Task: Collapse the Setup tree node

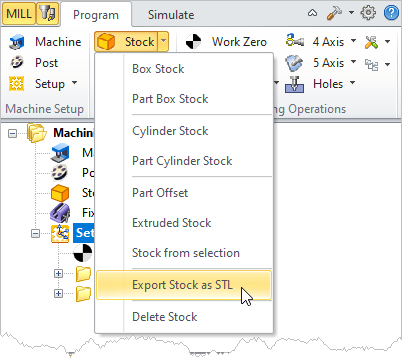Action: click(35, 234)
